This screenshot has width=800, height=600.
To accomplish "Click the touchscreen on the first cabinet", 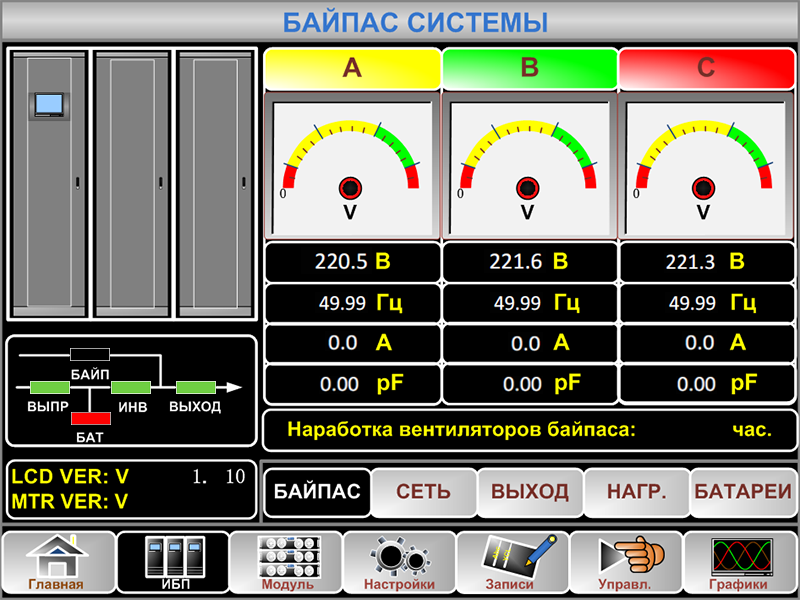I will click(48, 103).
